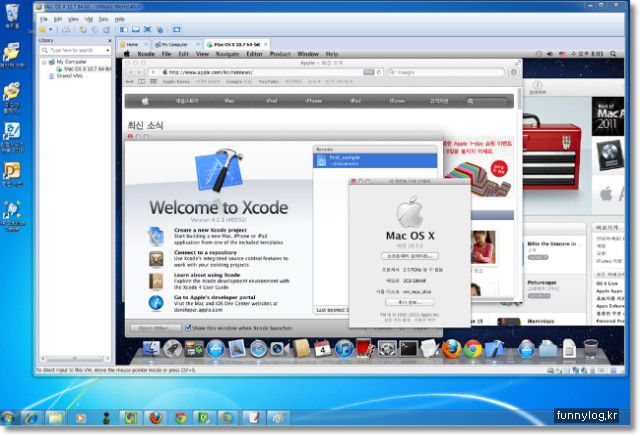Click VMware full screen toolbar icon
Image resolution: width=640 pixels, height=436 pixels.
click(x=148, y=29)
